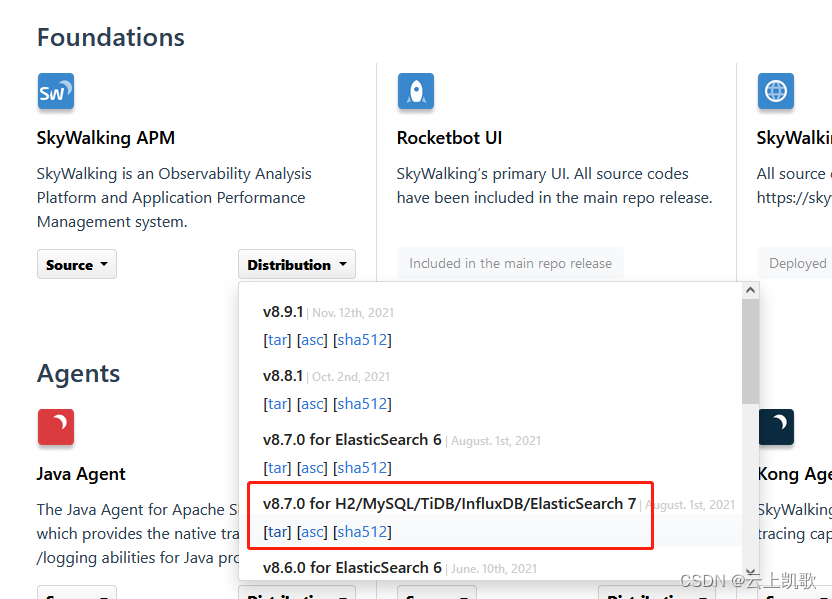The height and width of the screenshot is (599, 832).
Task: Select 'v8.7.0 for ElasticSearch 6' heading
Action: click(352, 440)
